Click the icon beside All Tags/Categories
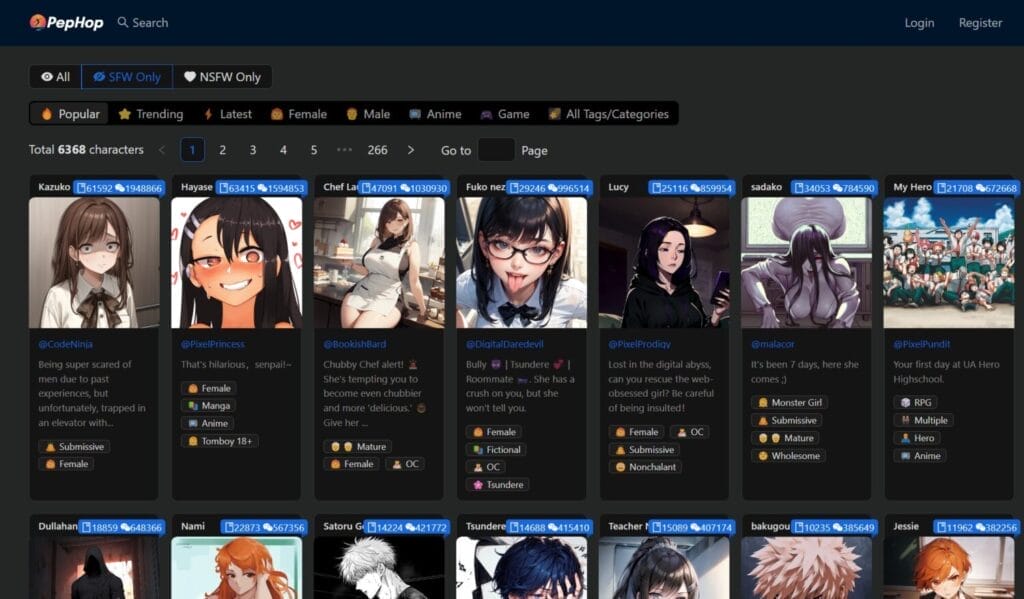Image resolution: width=1024 pixels, height=599 pixels. click(554, 114)
